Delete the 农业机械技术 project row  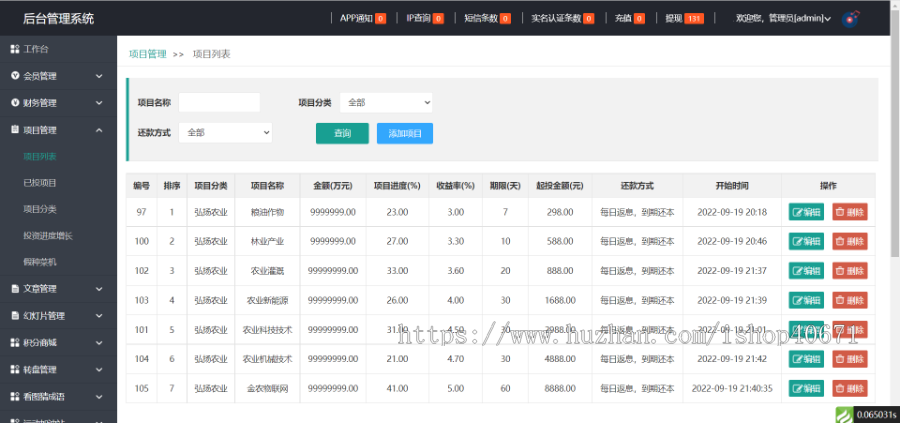[849, 359]
